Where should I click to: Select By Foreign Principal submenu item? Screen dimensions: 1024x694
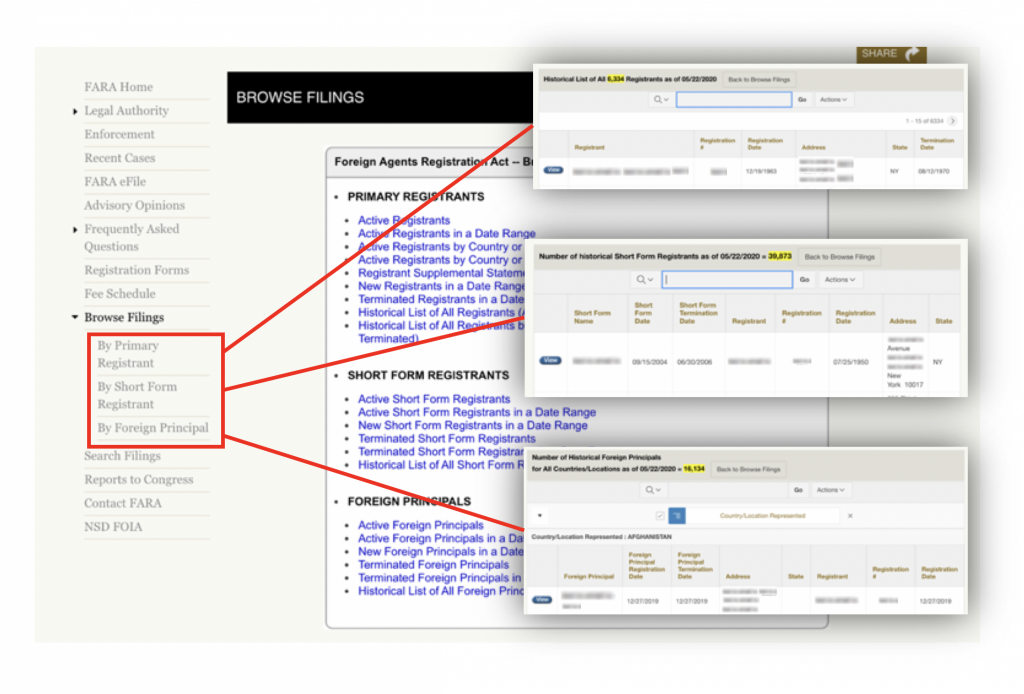click(153, 428)
